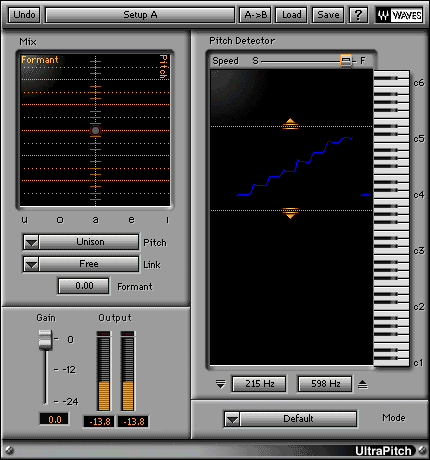Click the left -13.8 peak readout
Viewport: 430px width, 460px height.
(99, 422)
